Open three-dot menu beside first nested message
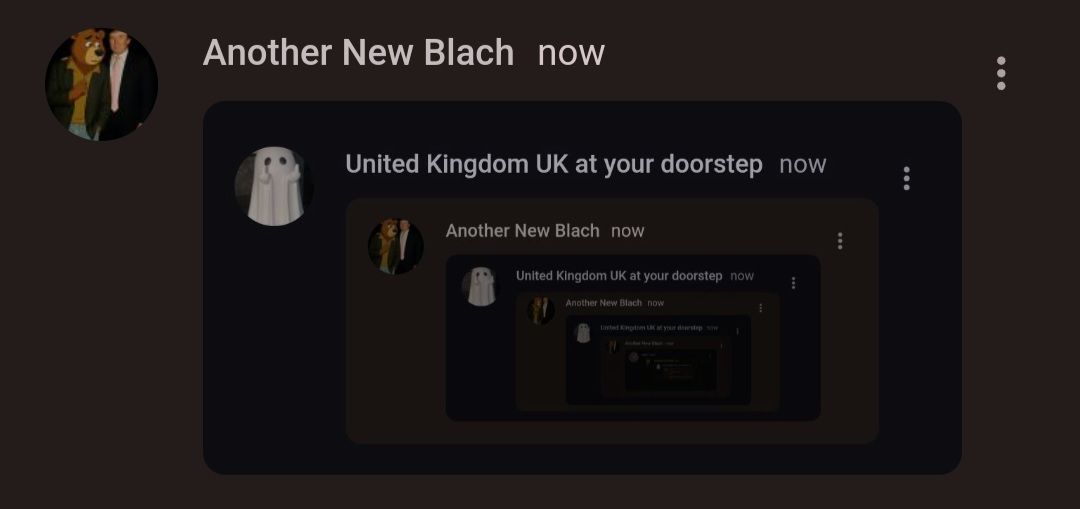 coord(906,178)
